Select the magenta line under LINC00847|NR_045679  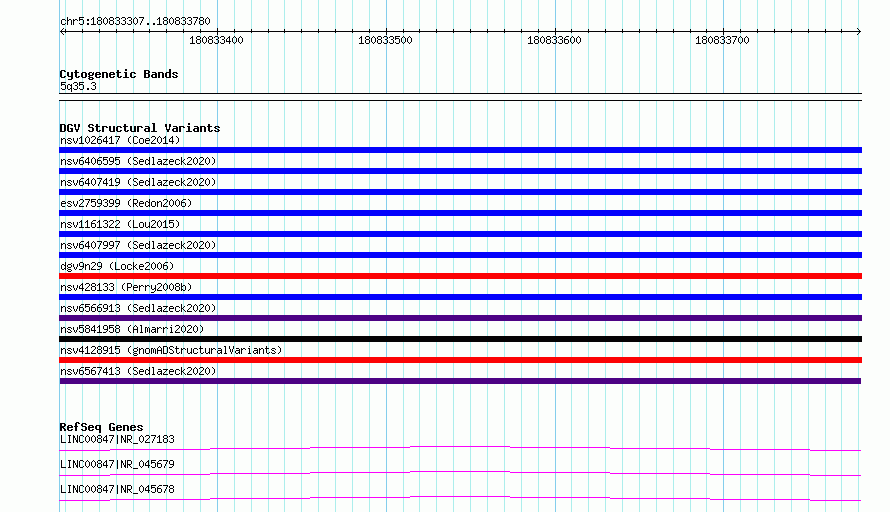(x=460, y=473)
